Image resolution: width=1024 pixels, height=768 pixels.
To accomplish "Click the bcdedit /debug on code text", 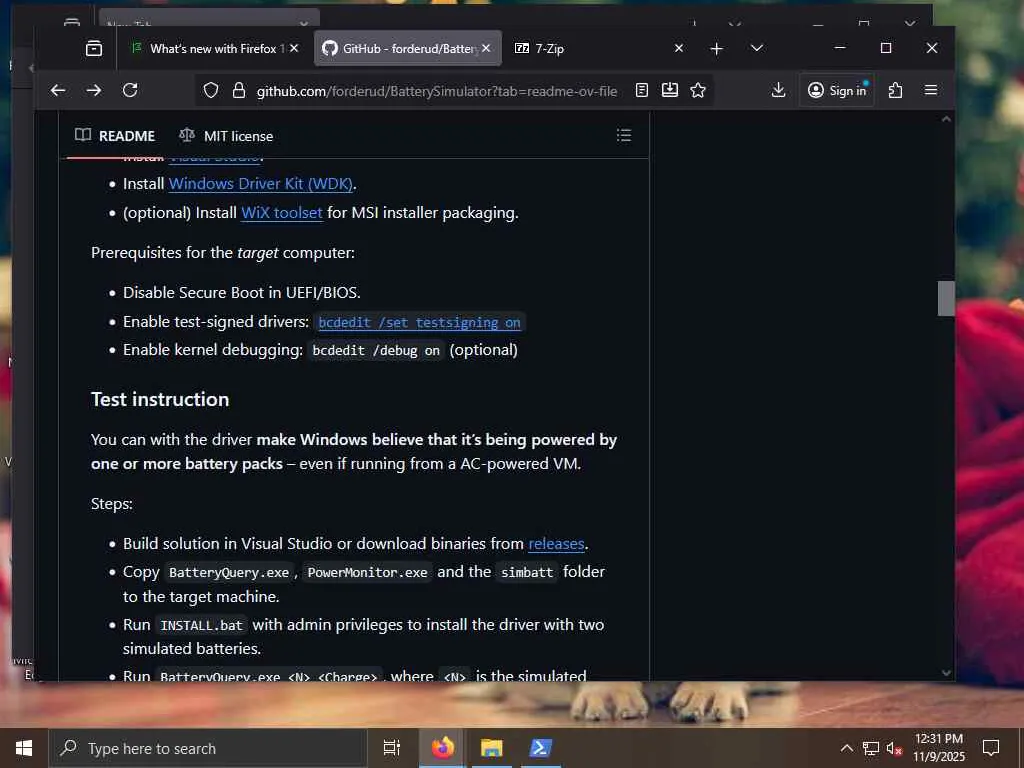I will click(376, 351).
